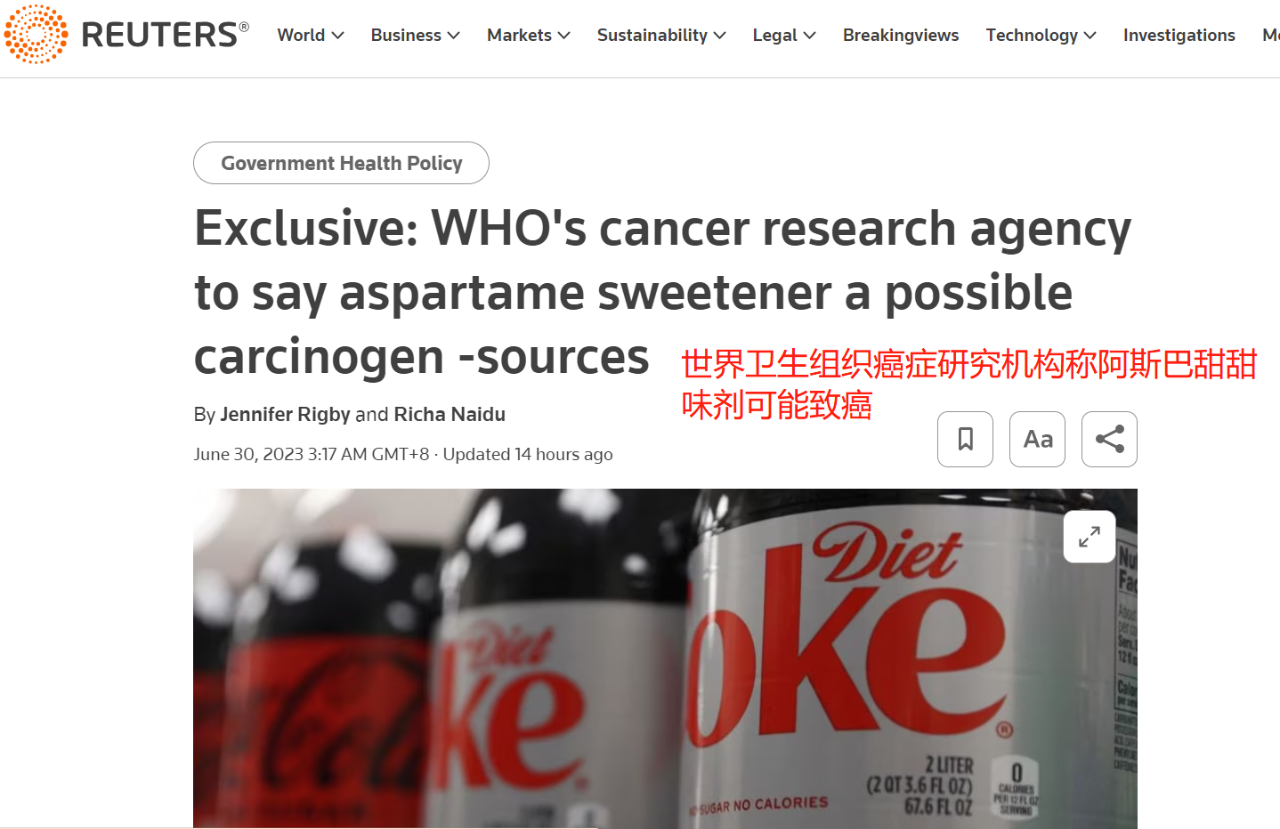Image resolution: width=1280 pixels, height=829 pixels.
Task: Open the Government Health Policy tag
Action: click(341, 163)
